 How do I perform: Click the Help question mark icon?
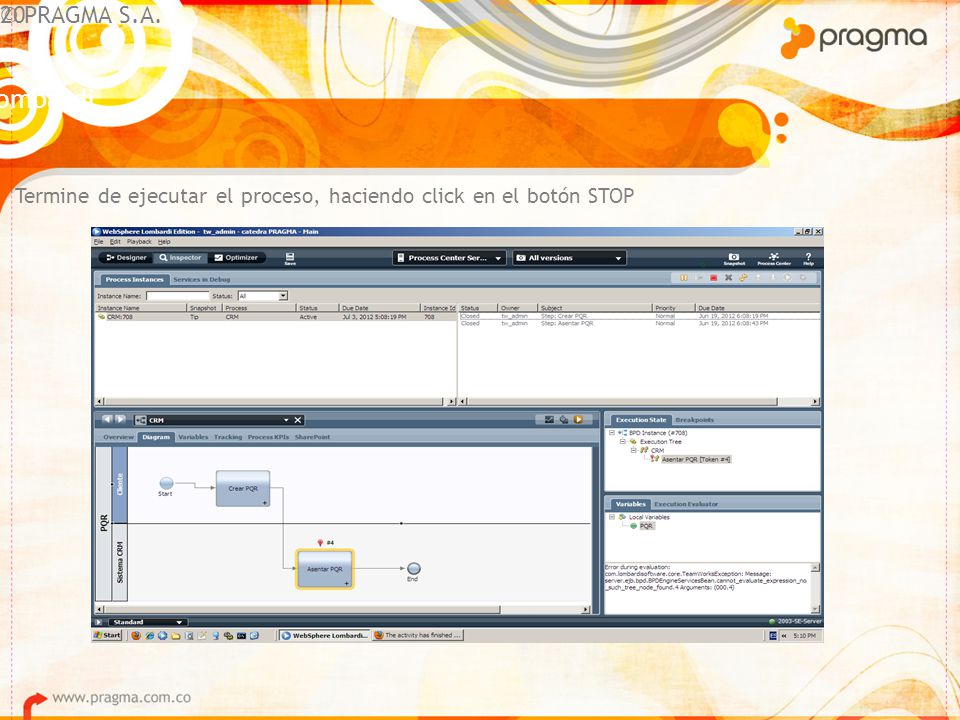tap(808, 259)
